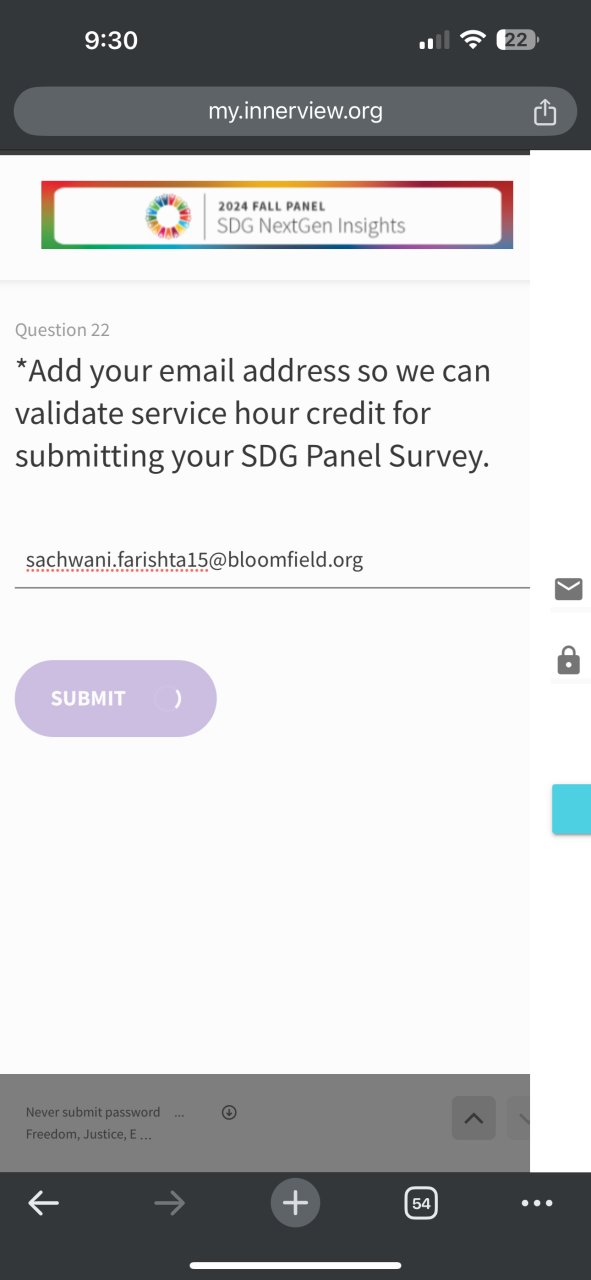Tap the battery indicator in status bar
This screenshot has width=591, height=1280.
518,40
